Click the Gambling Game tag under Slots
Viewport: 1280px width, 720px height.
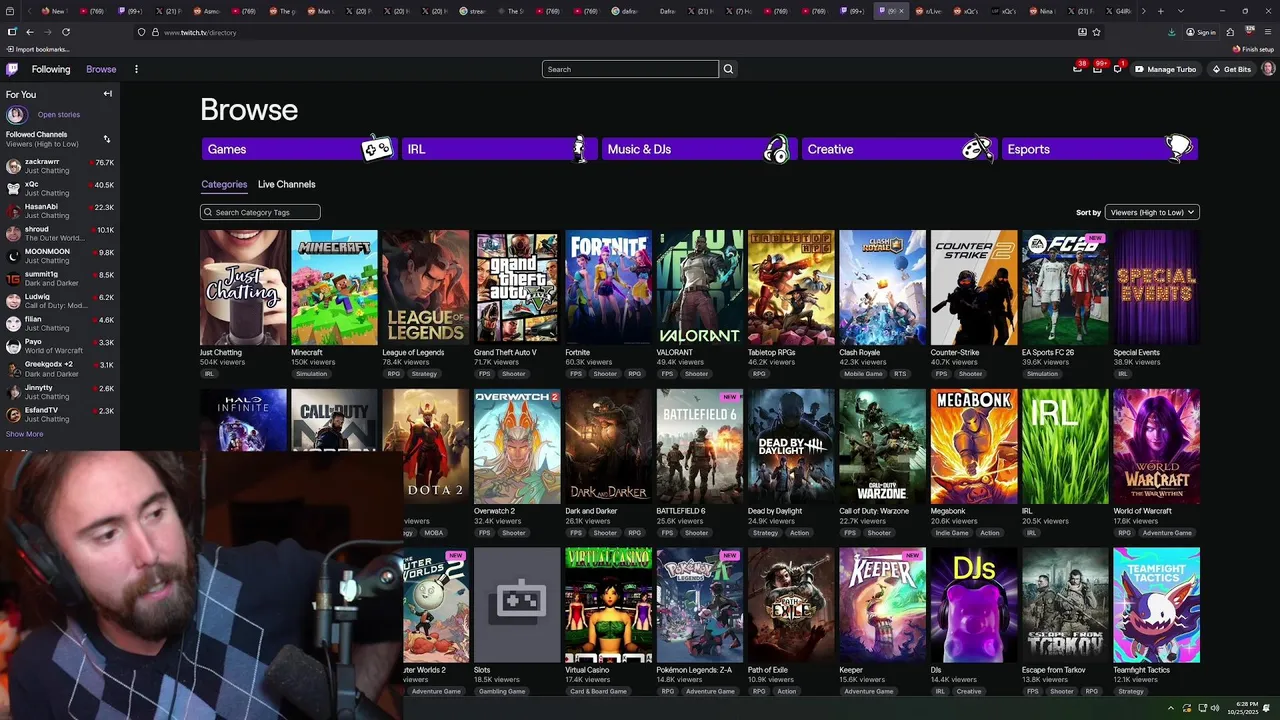tap(502, 691)
